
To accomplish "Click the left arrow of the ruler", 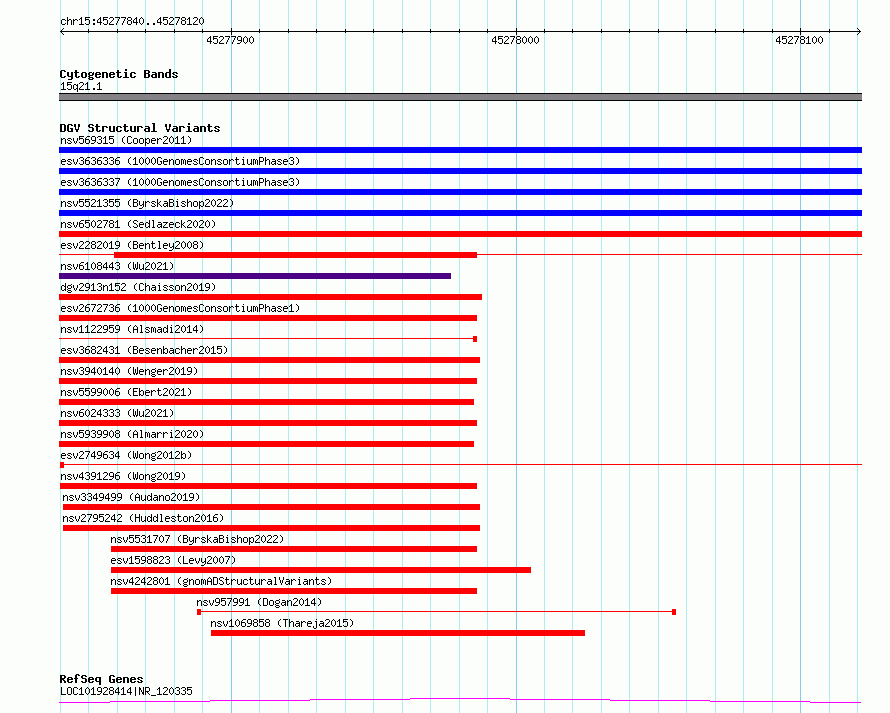I will [x=62, y=32].
